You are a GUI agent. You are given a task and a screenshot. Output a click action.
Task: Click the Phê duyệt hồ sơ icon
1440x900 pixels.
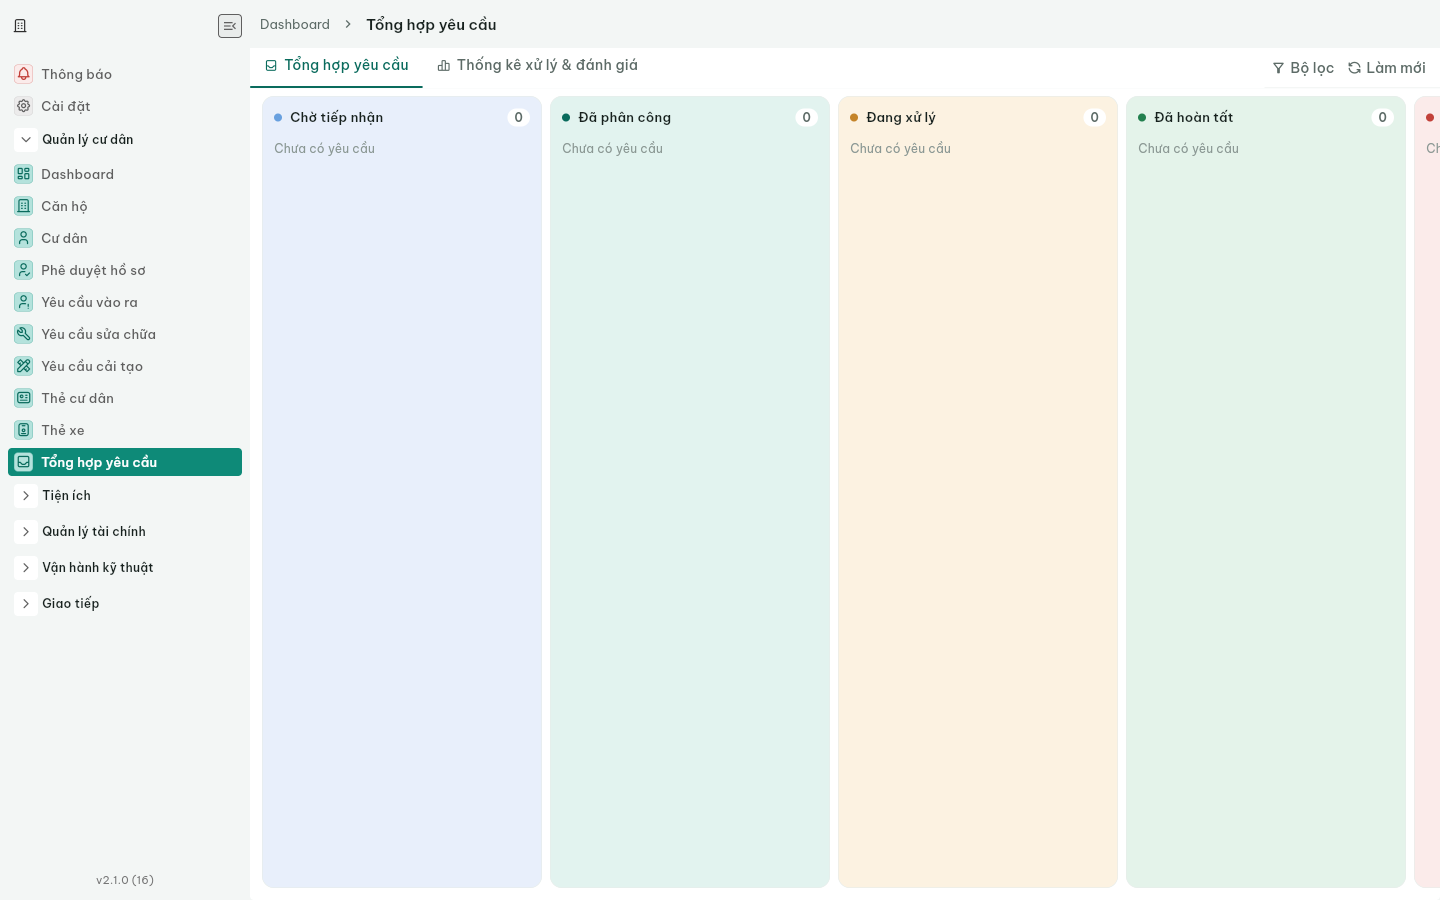24,270
